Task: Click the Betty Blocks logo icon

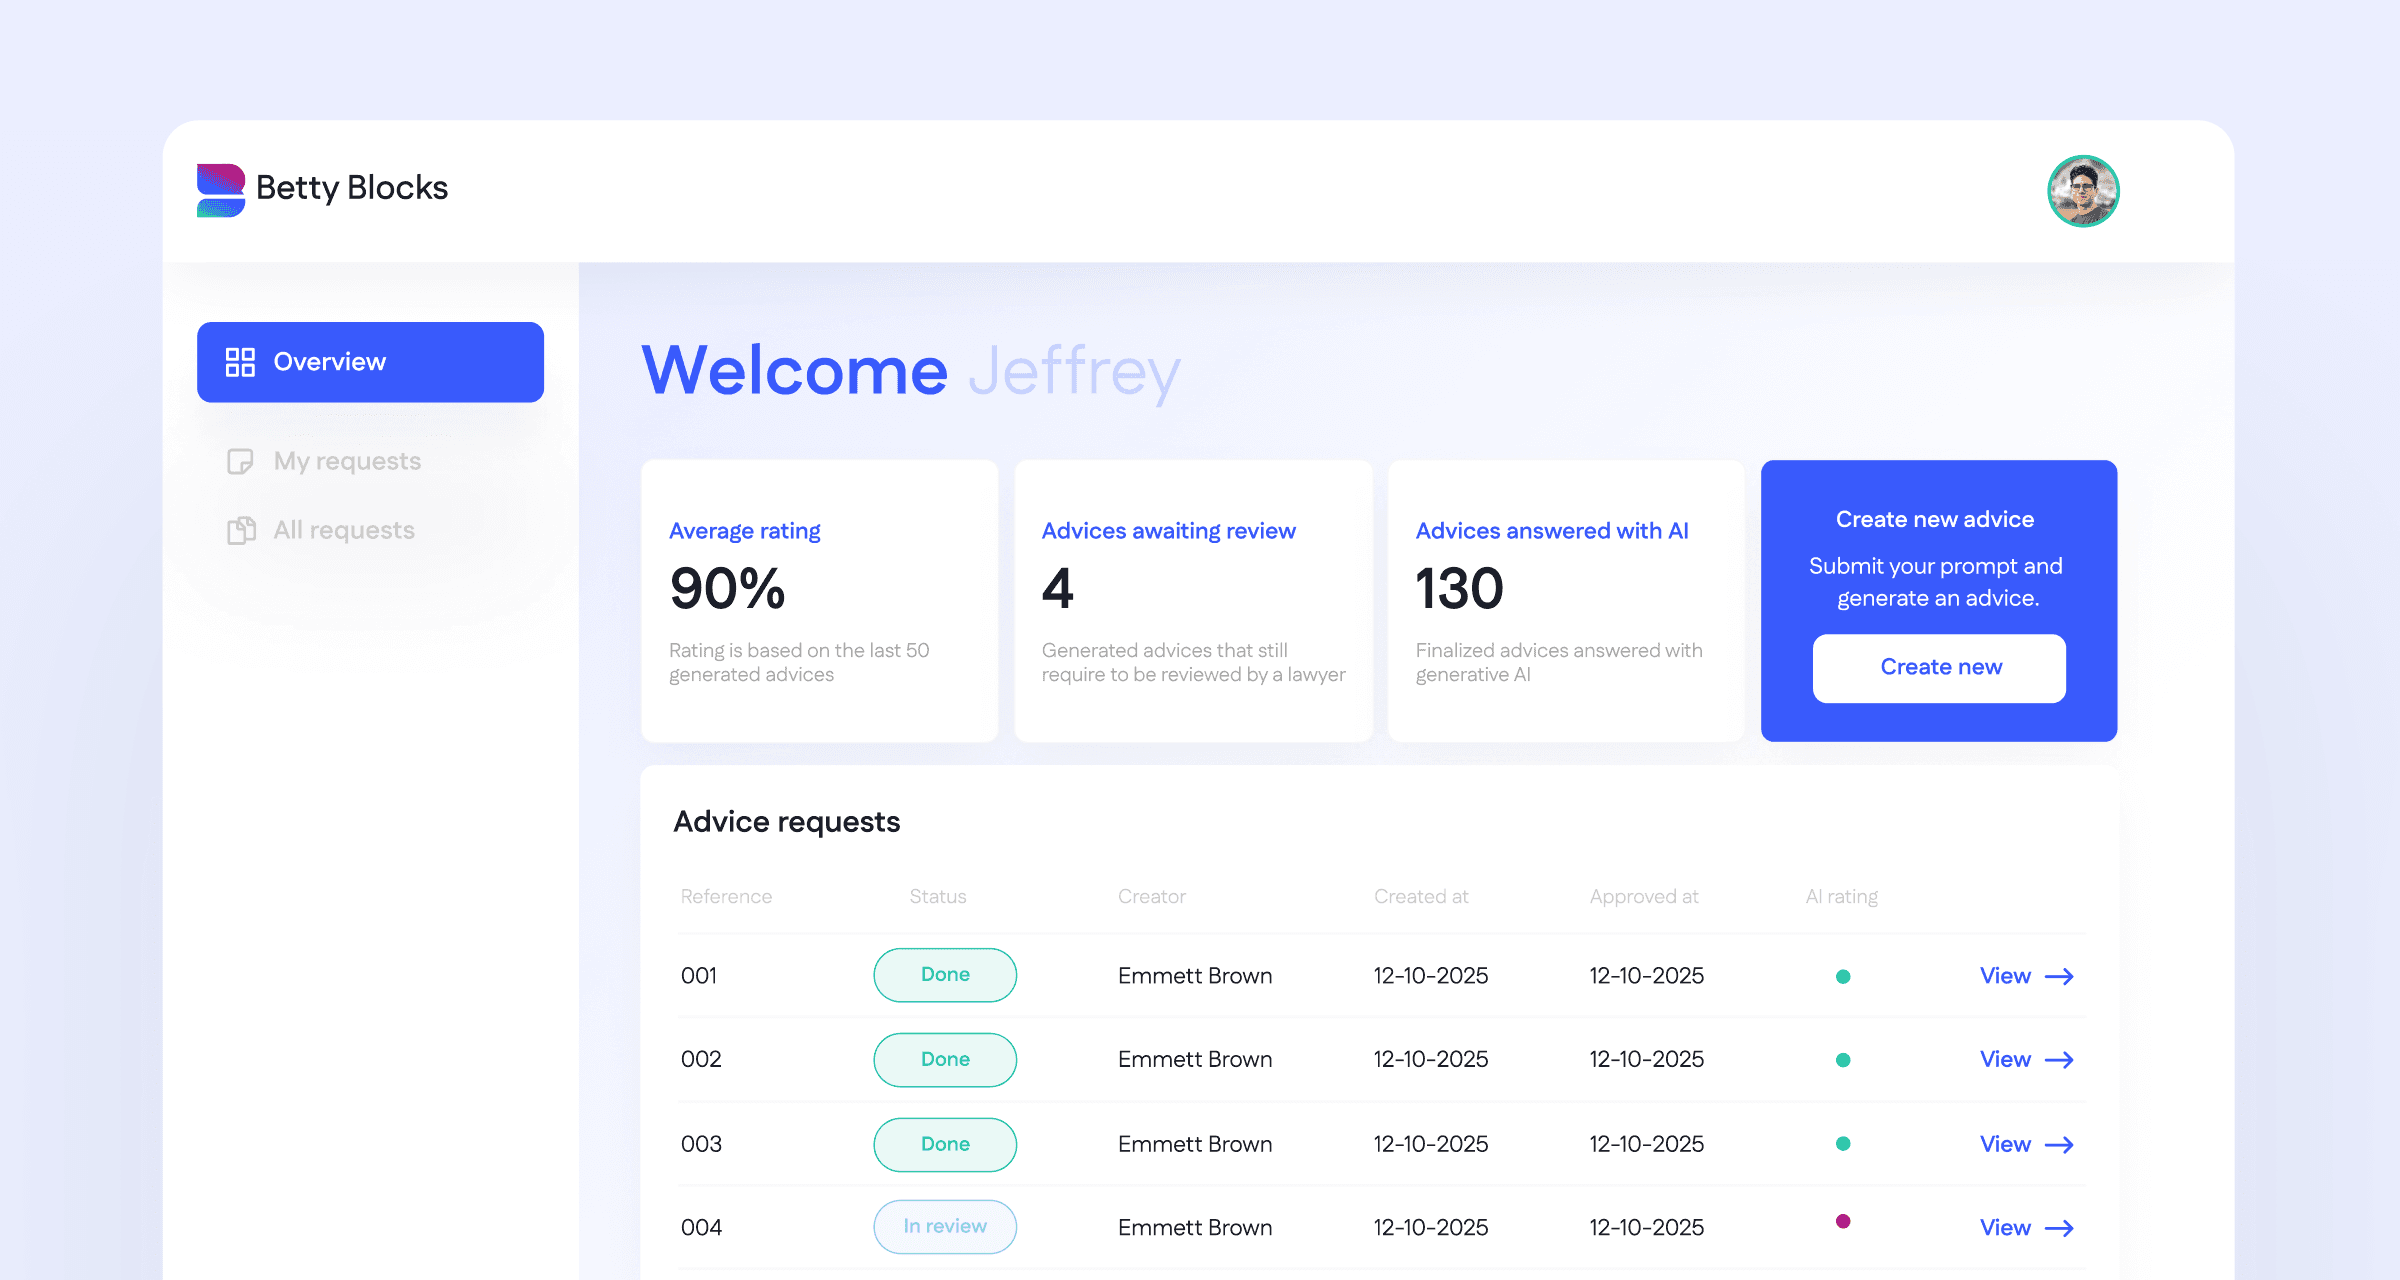Action: [x=221, y=190]
